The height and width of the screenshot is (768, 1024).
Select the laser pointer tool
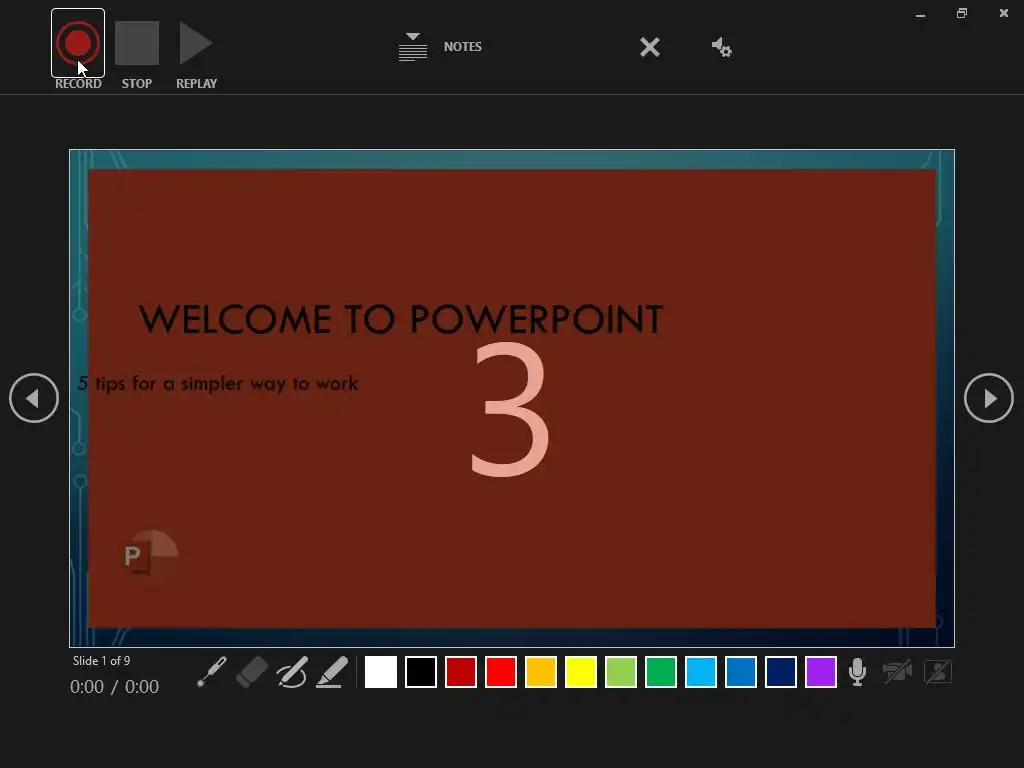tap(212, 672)
